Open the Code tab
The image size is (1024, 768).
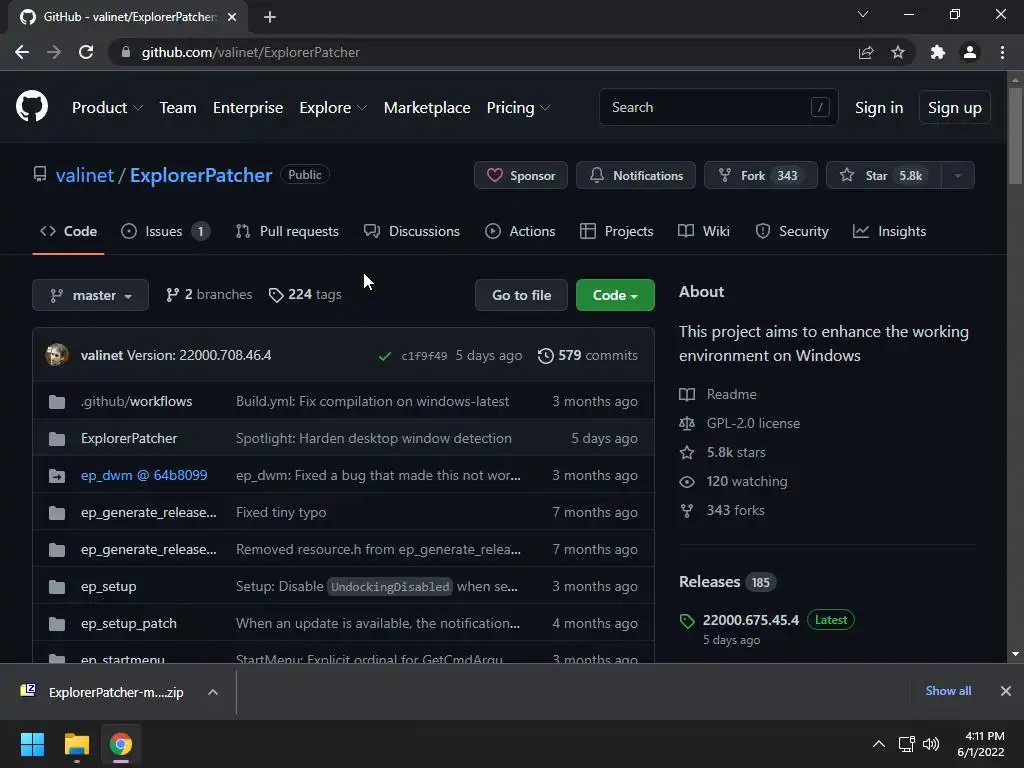coord(68,231)
